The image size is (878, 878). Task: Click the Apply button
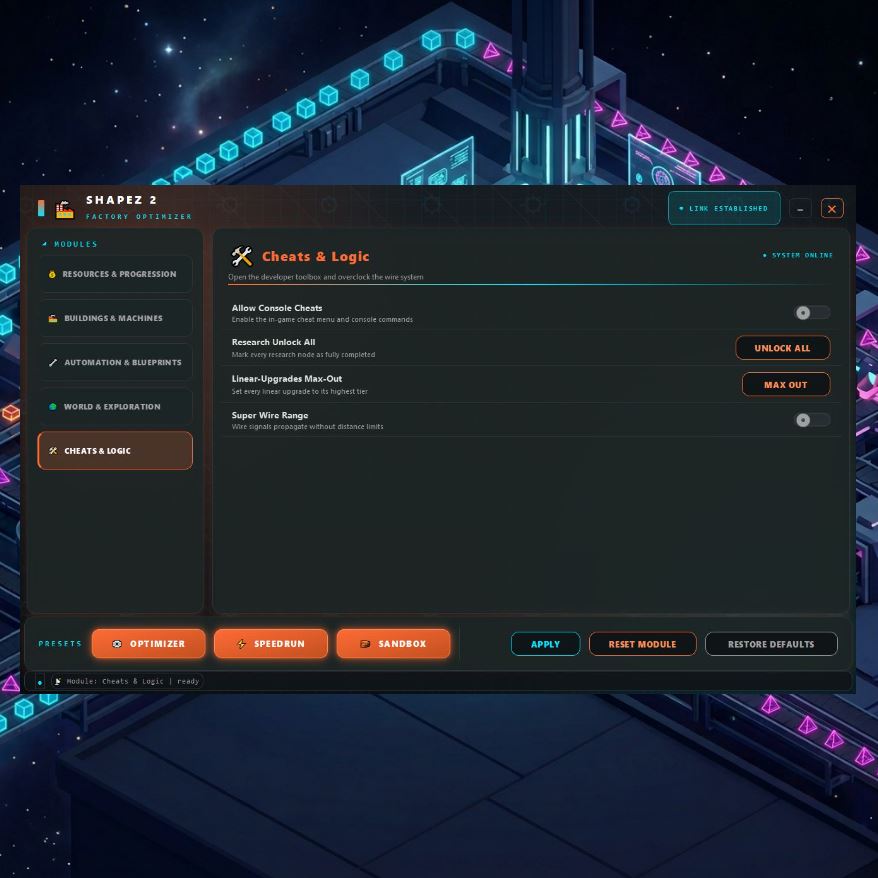click(x=545, y=645)
